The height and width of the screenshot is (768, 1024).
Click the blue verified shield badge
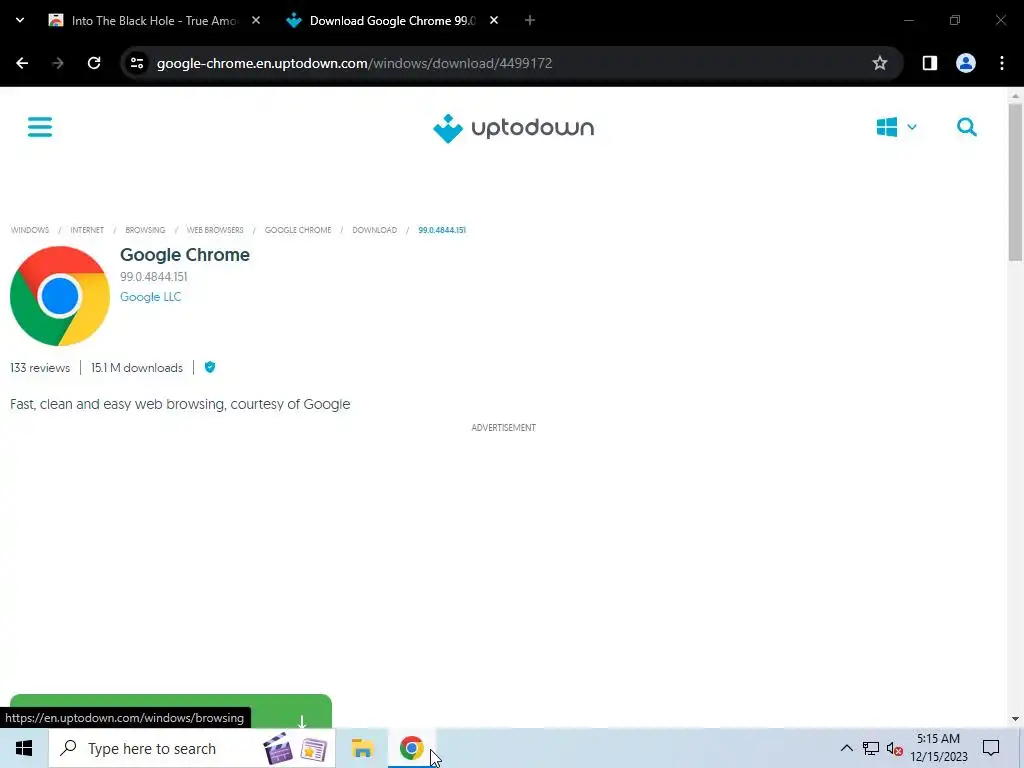pyautogui.click(x=210, y=367)
